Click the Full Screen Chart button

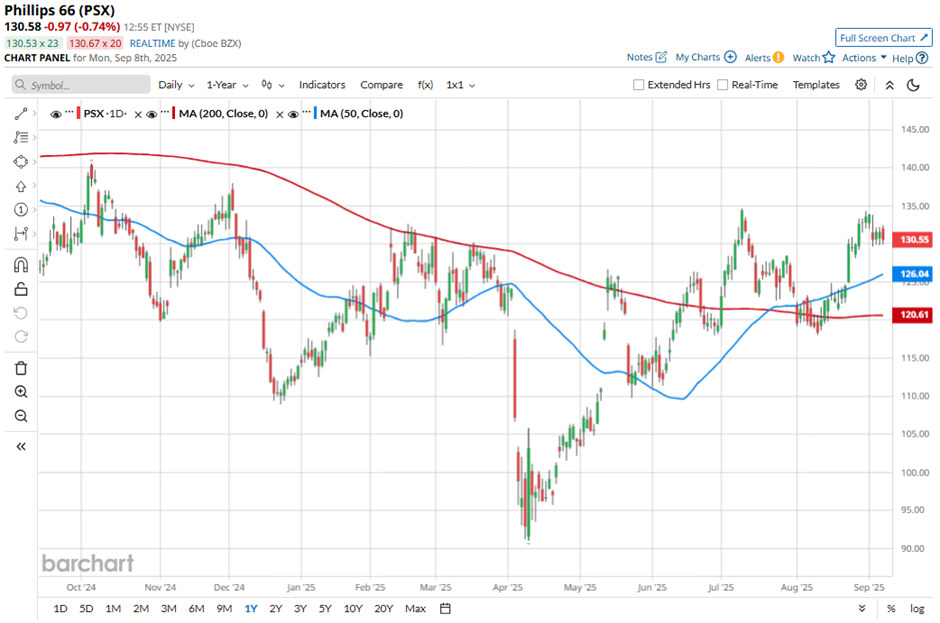[883, 38]
